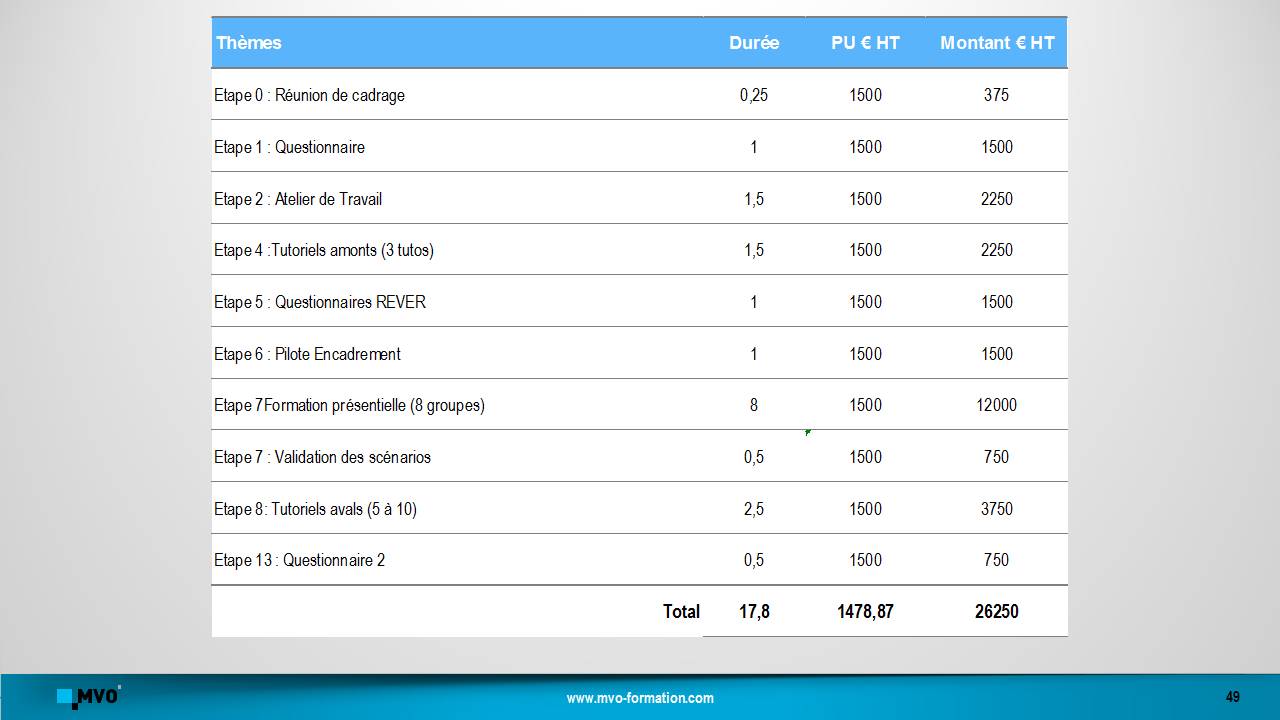1280x720 pixels.
Task: Select Etape 5 : Questionnaires REVER row
Action: (320, 302)
